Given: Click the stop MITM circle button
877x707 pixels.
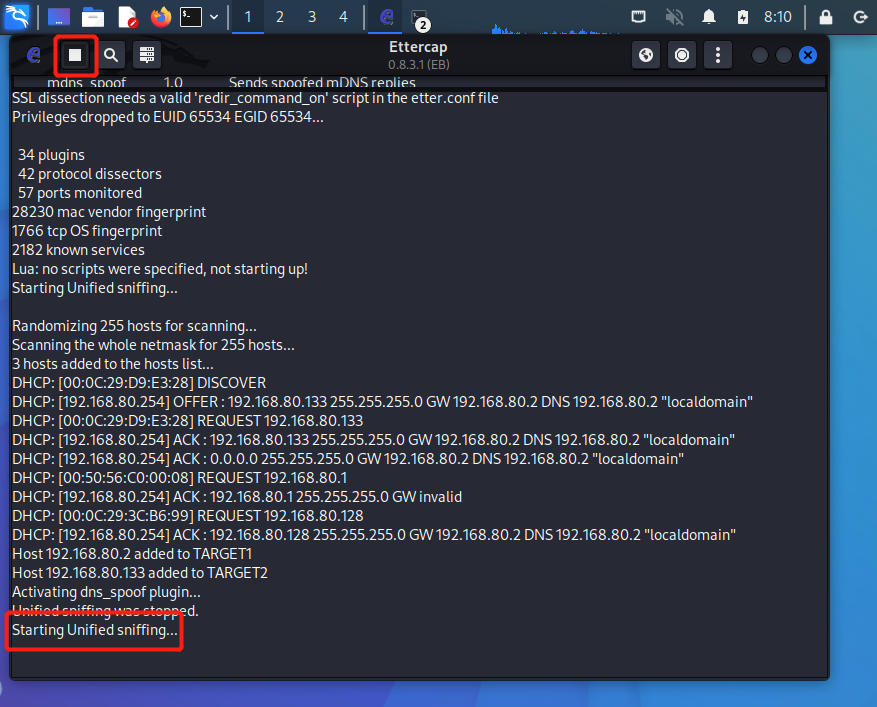Looking at the screenshot, I should pos(682,55).
